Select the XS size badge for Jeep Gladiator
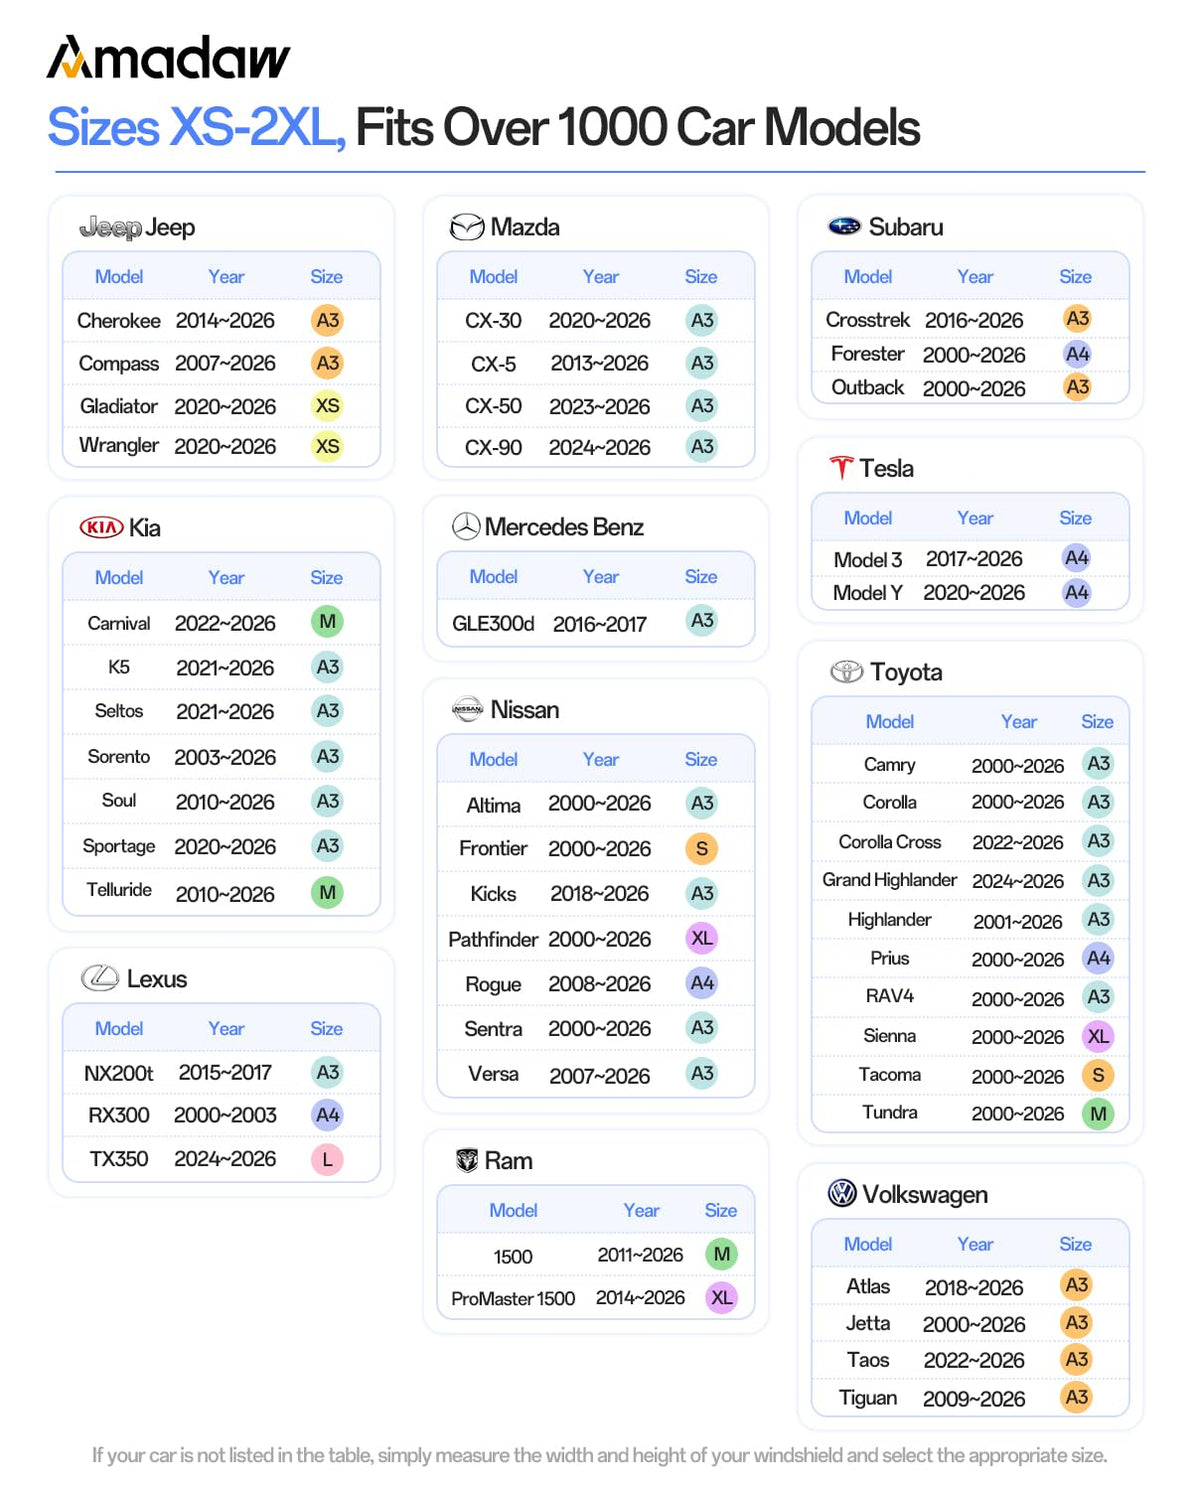This screenshot has width=1200, height=1490. (327, 406)
